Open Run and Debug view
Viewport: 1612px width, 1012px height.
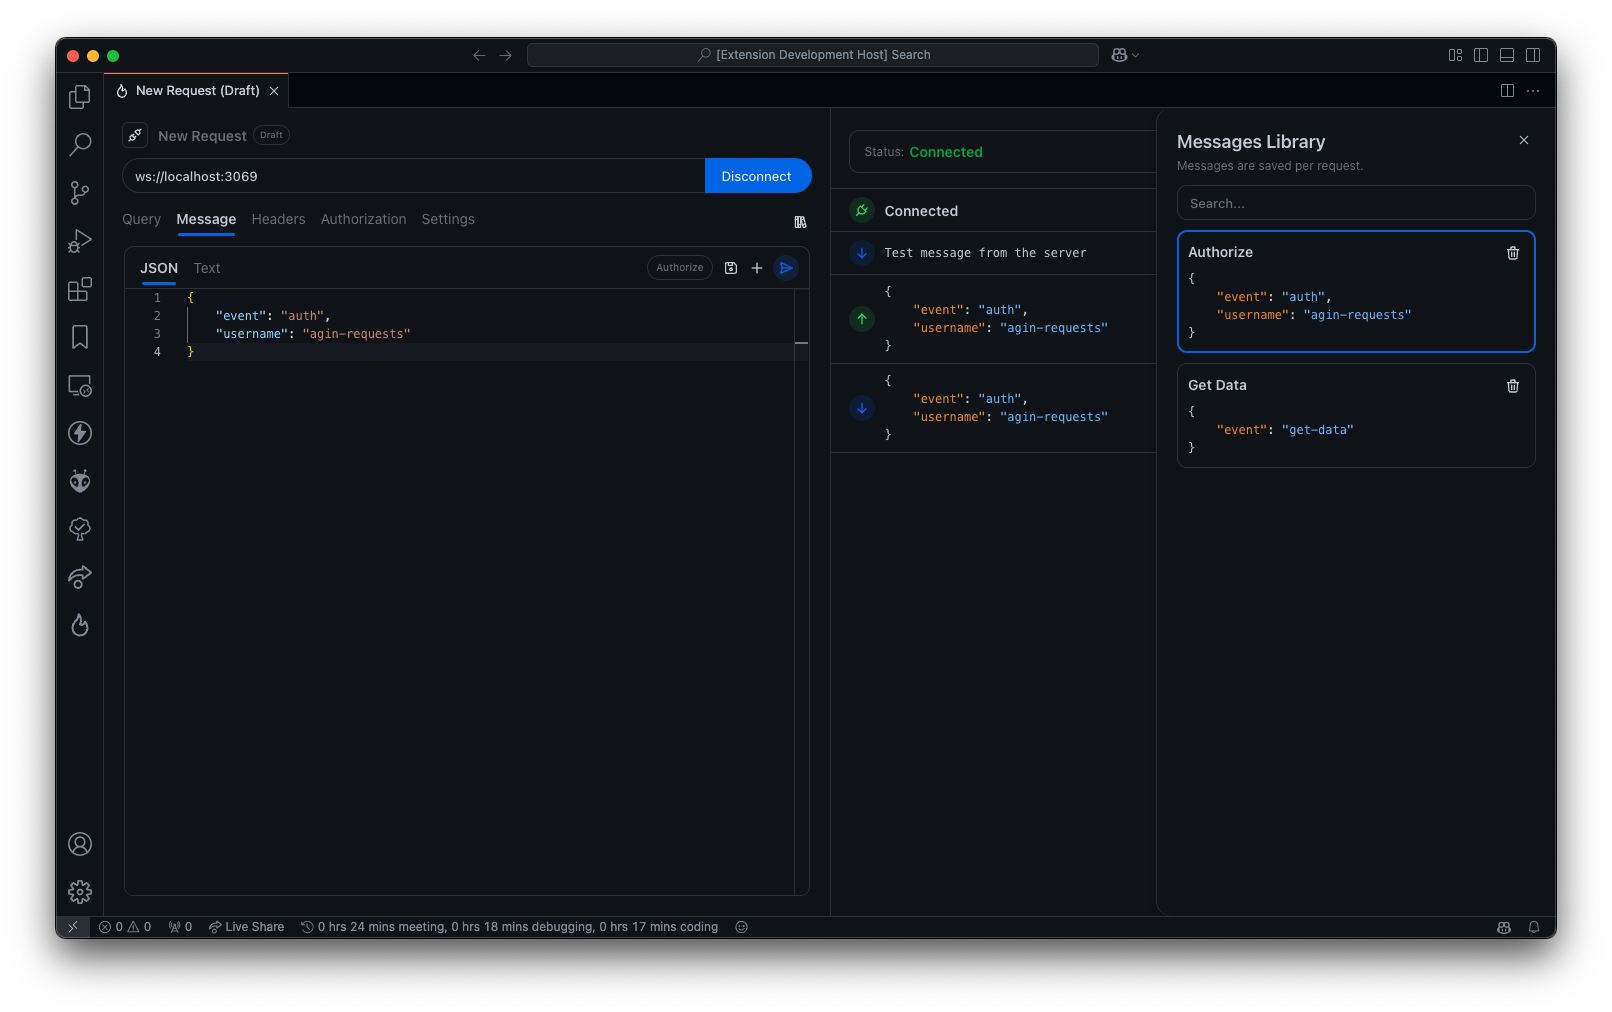(80, 241)
